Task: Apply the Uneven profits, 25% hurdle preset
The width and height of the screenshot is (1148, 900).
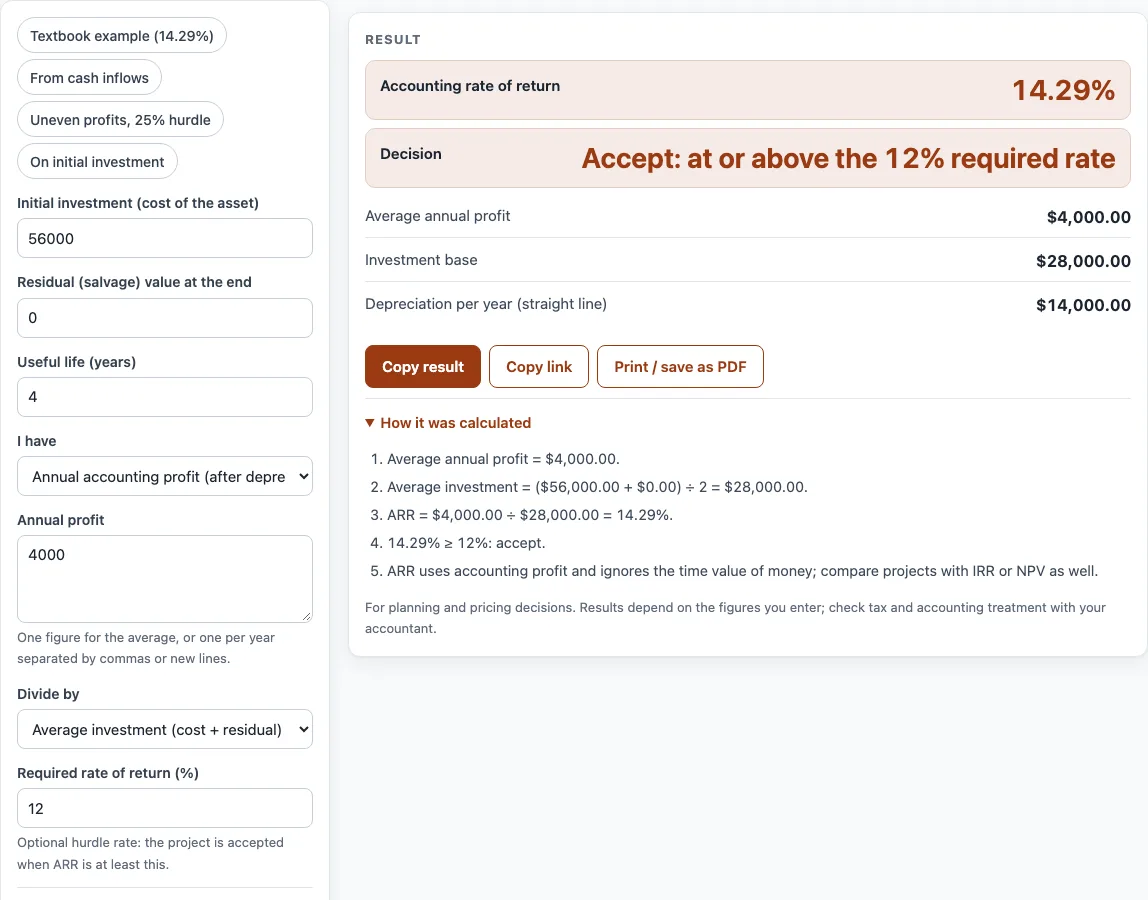Action: click(120, 119)
